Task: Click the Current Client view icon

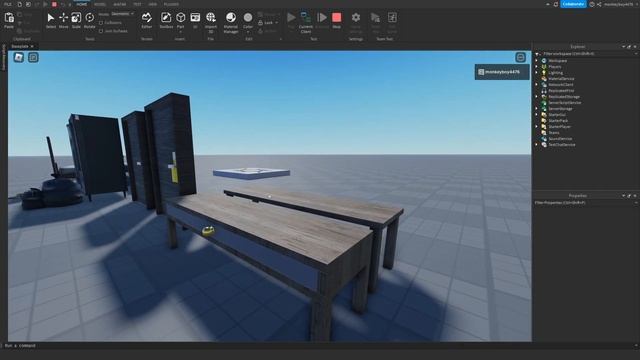Action: pyautogui.click(x=306, y=18)
